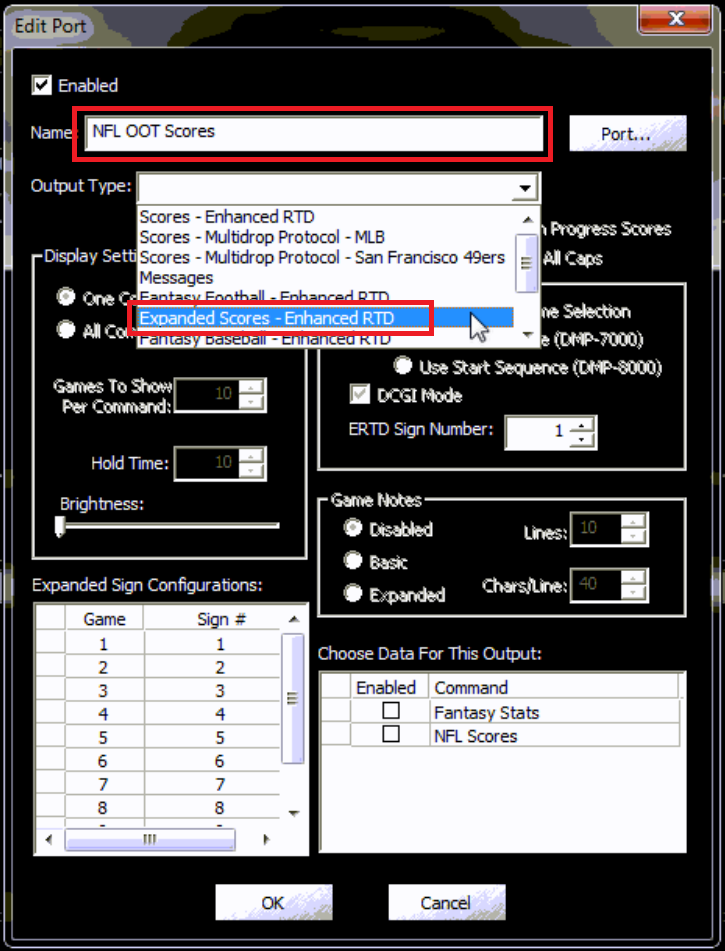Select Messages from output type list
Image resolution: width=725 pixels, height=951 pixels.
(x=177, y=277)
